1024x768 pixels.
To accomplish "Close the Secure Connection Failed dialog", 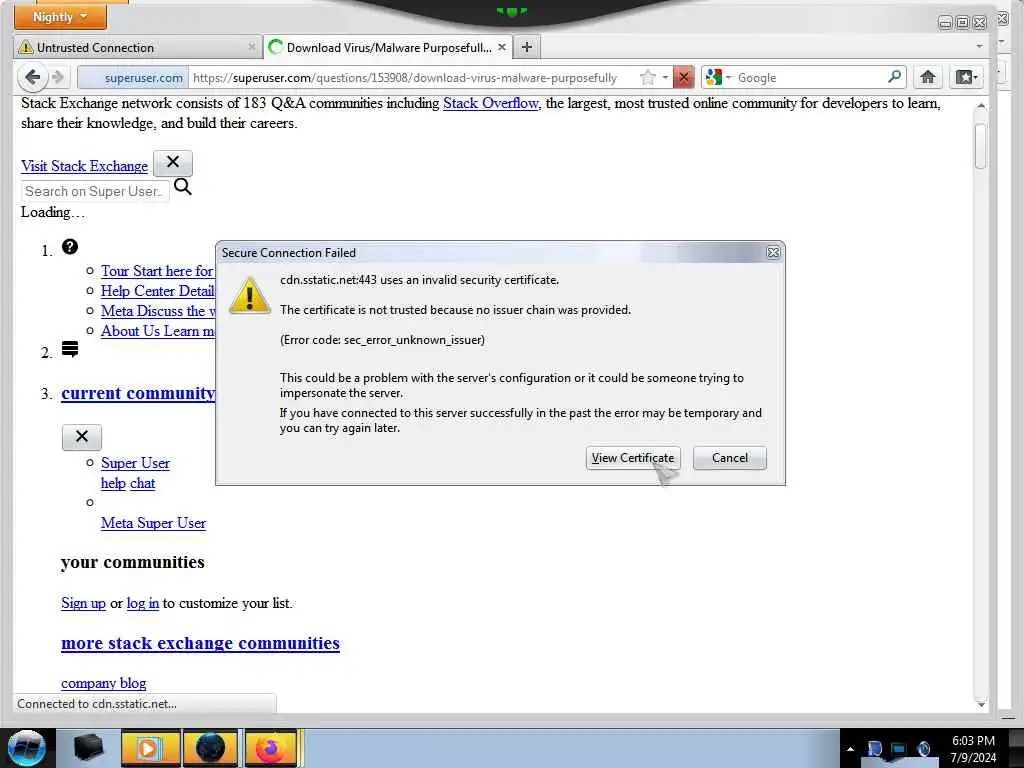I will tap(773, 253).
